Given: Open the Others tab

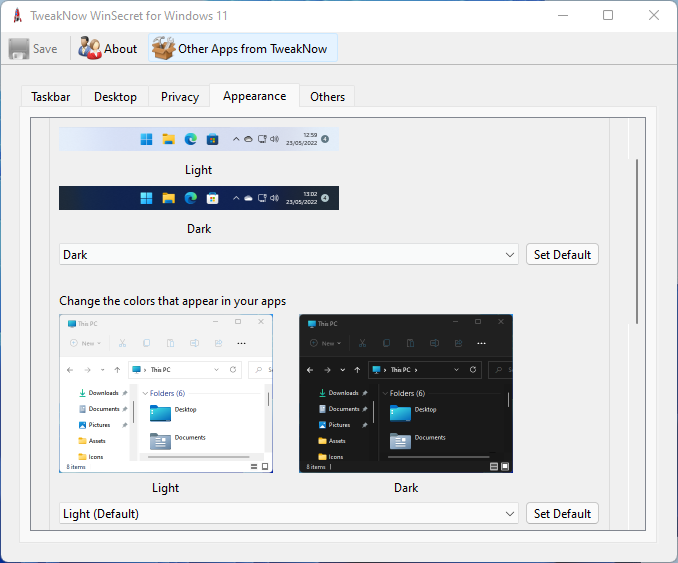Looking at the screenshot, I should tap(327, 96).
